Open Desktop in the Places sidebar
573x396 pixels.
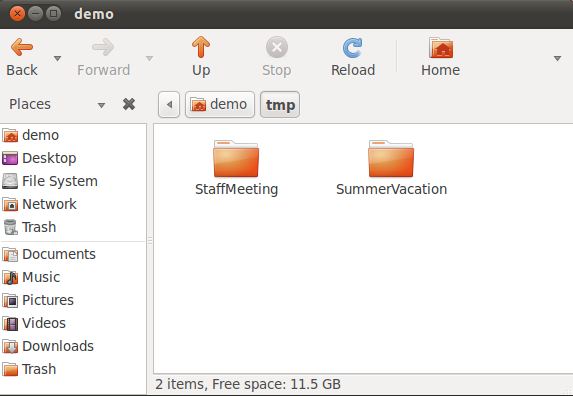click(73, 159)
